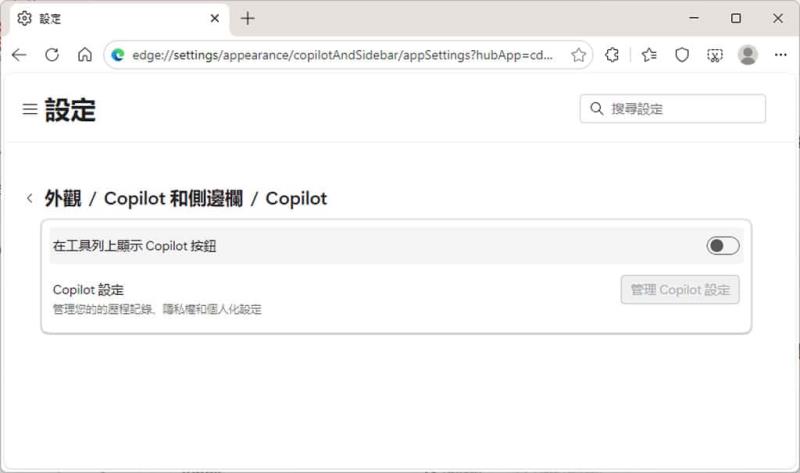The width and height of the screenshot is (800, 473).
Task: Open the Settings and more ellipsis menu
Action: tap(781, 55)
